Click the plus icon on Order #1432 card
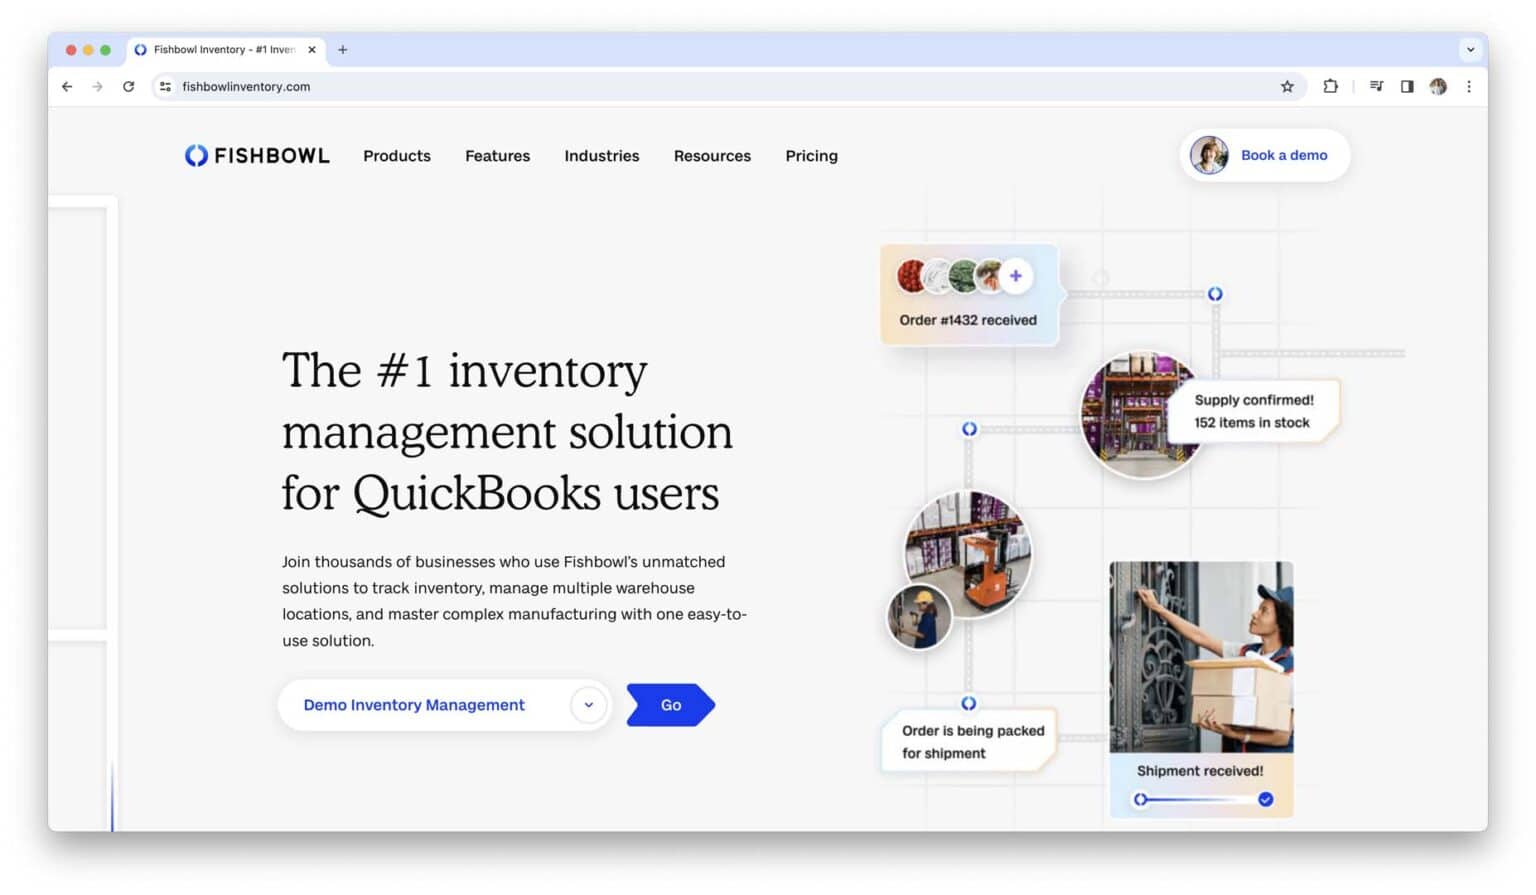This screenshot has width=1536, height=895. click(1015, 275)
